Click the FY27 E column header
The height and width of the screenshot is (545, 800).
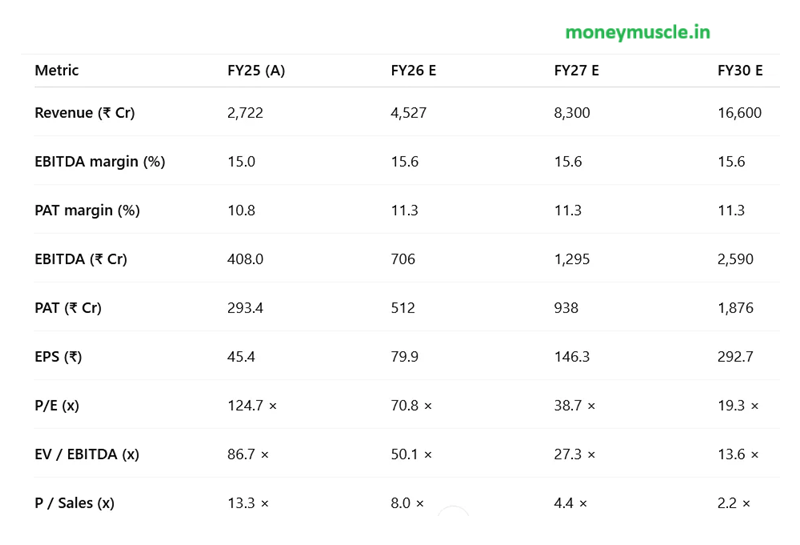(x=577, y=70)
